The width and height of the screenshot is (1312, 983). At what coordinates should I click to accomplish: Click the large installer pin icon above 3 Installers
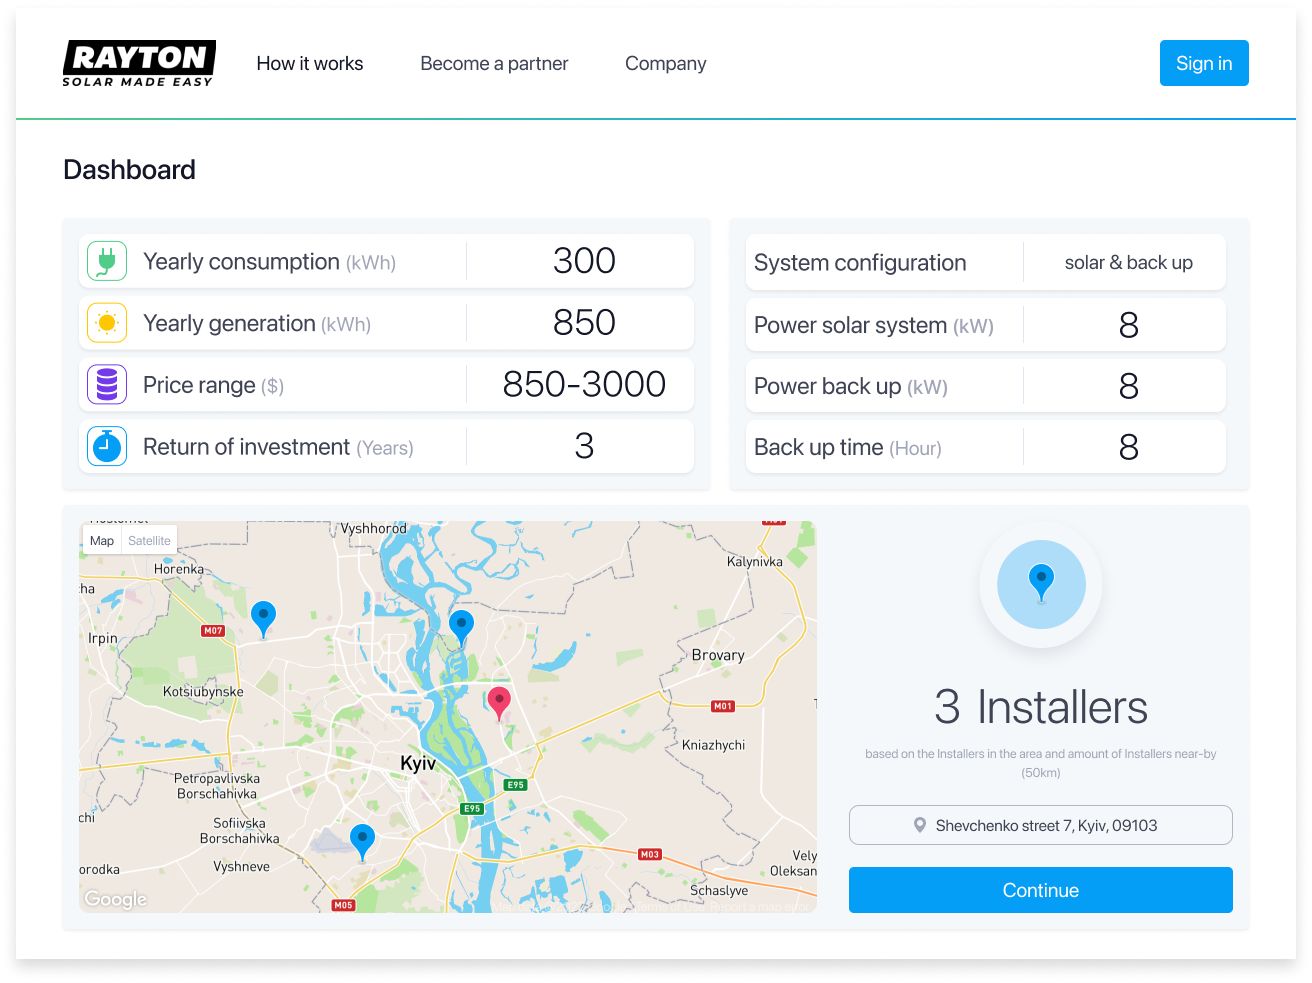(1041, 583)
